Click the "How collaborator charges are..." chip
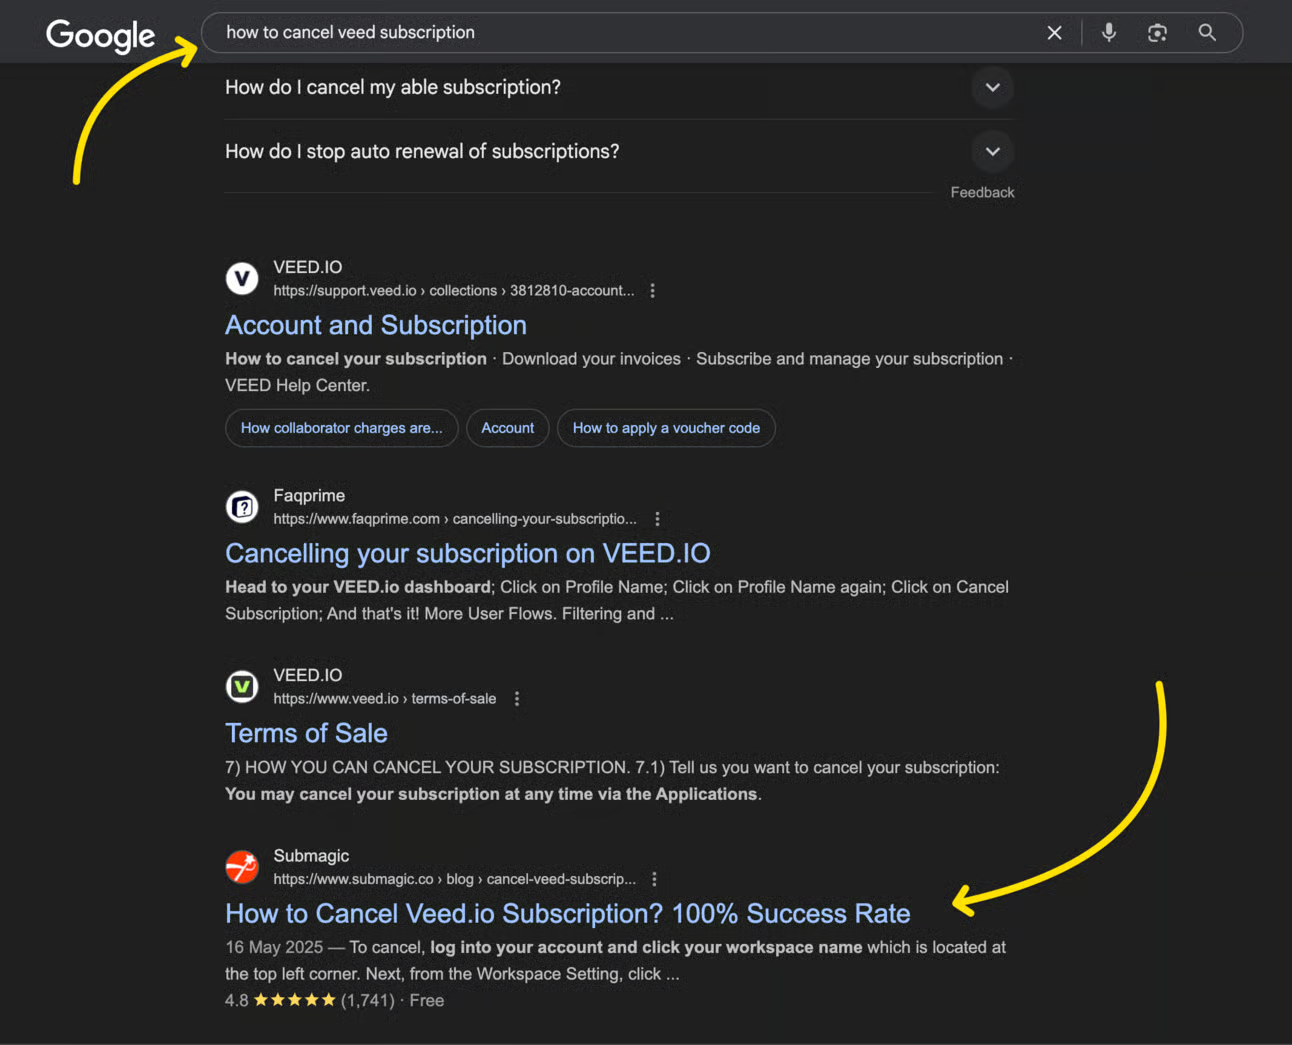 pyautogui.click(x=341, y=428)
